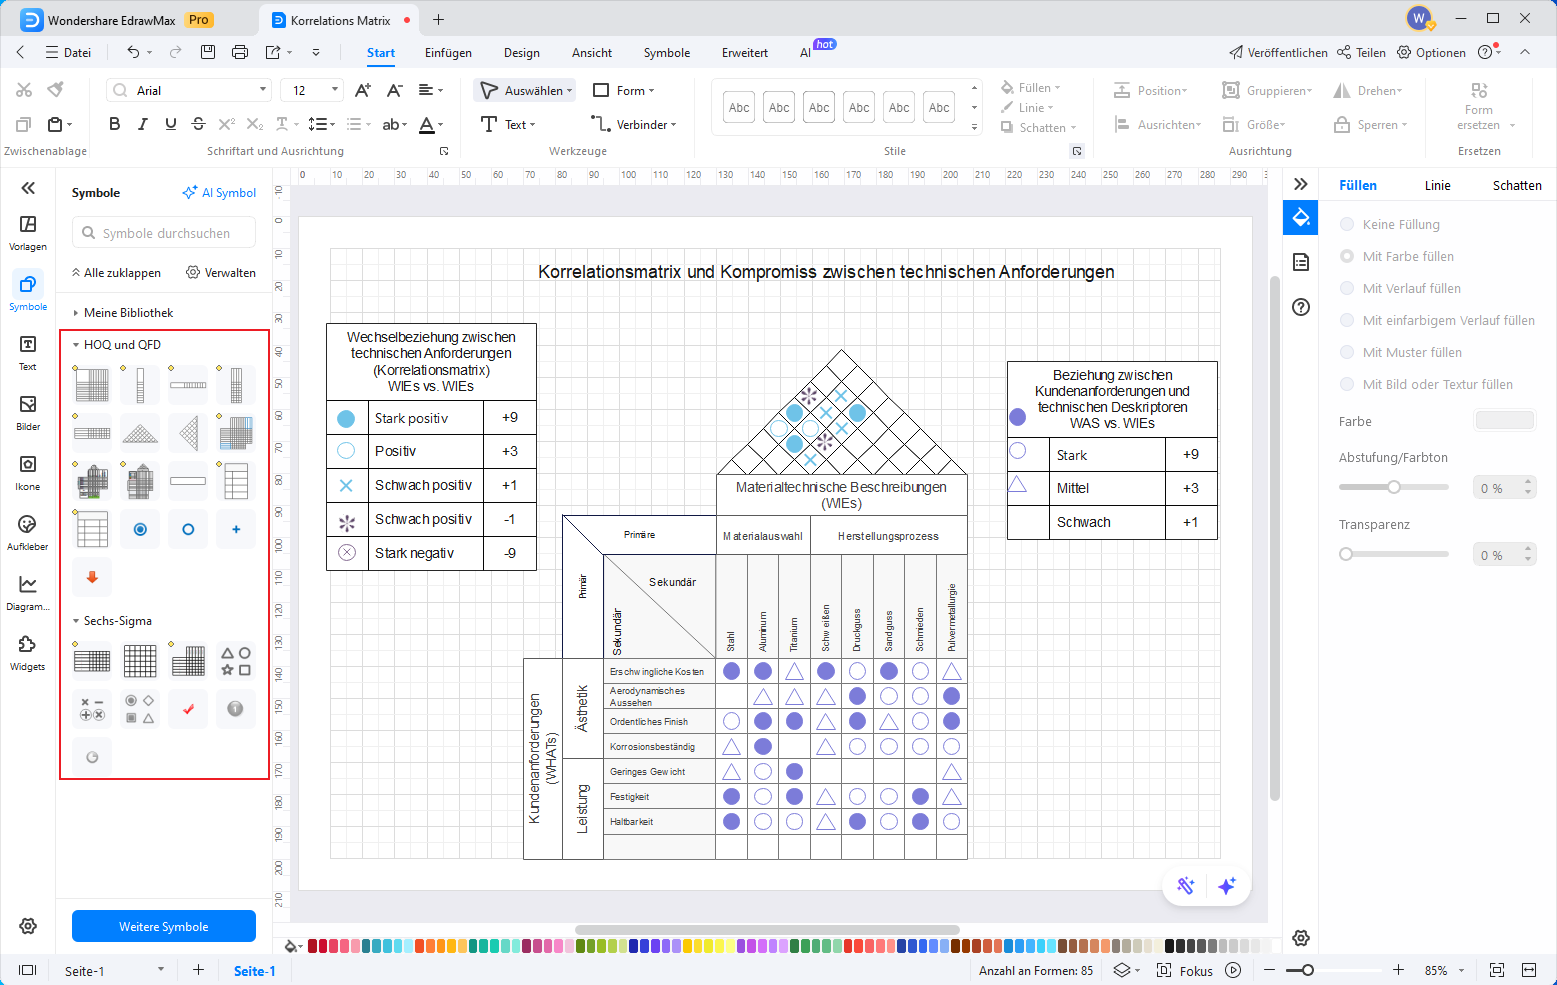The height and width of the screenshot is (985, 1557).
Task: Click the Print icon
Action: click(x=240, y=52)
